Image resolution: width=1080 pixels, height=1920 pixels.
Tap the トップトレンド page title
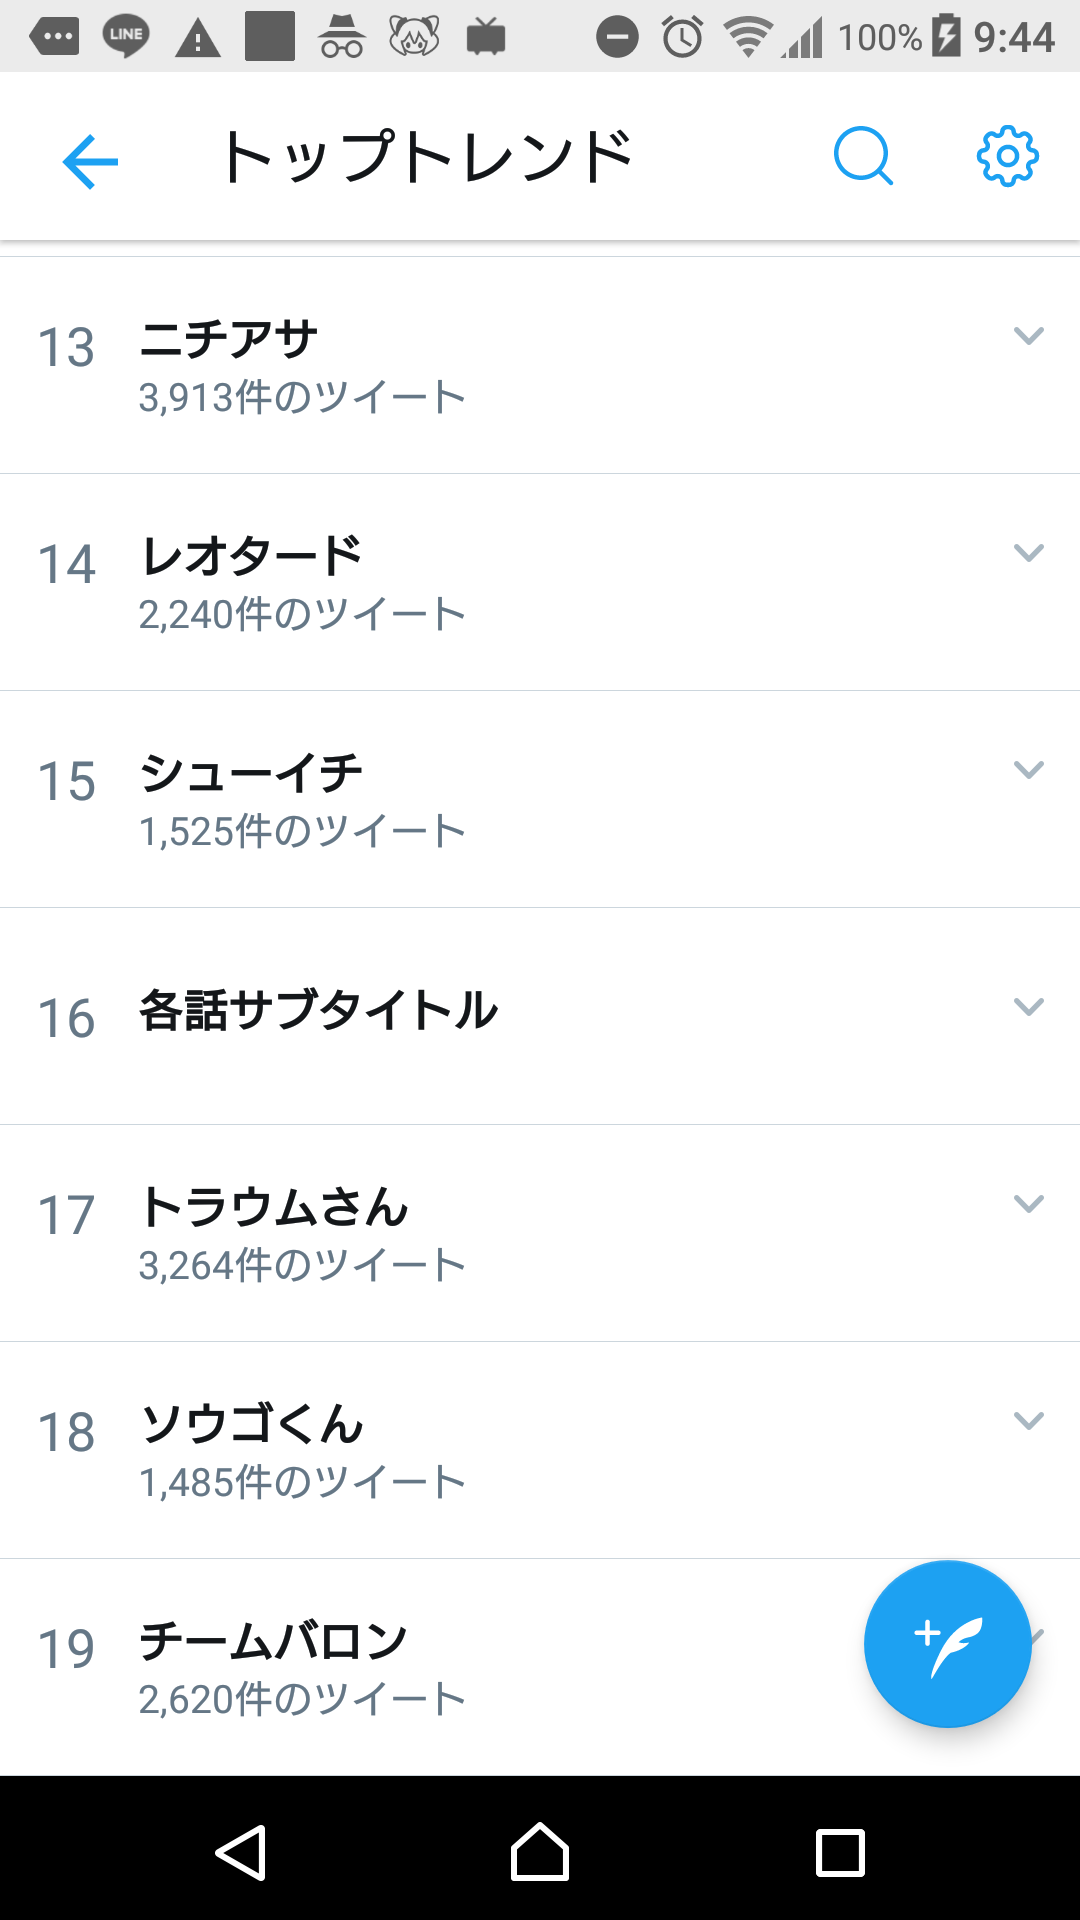(x=427, y=158)
